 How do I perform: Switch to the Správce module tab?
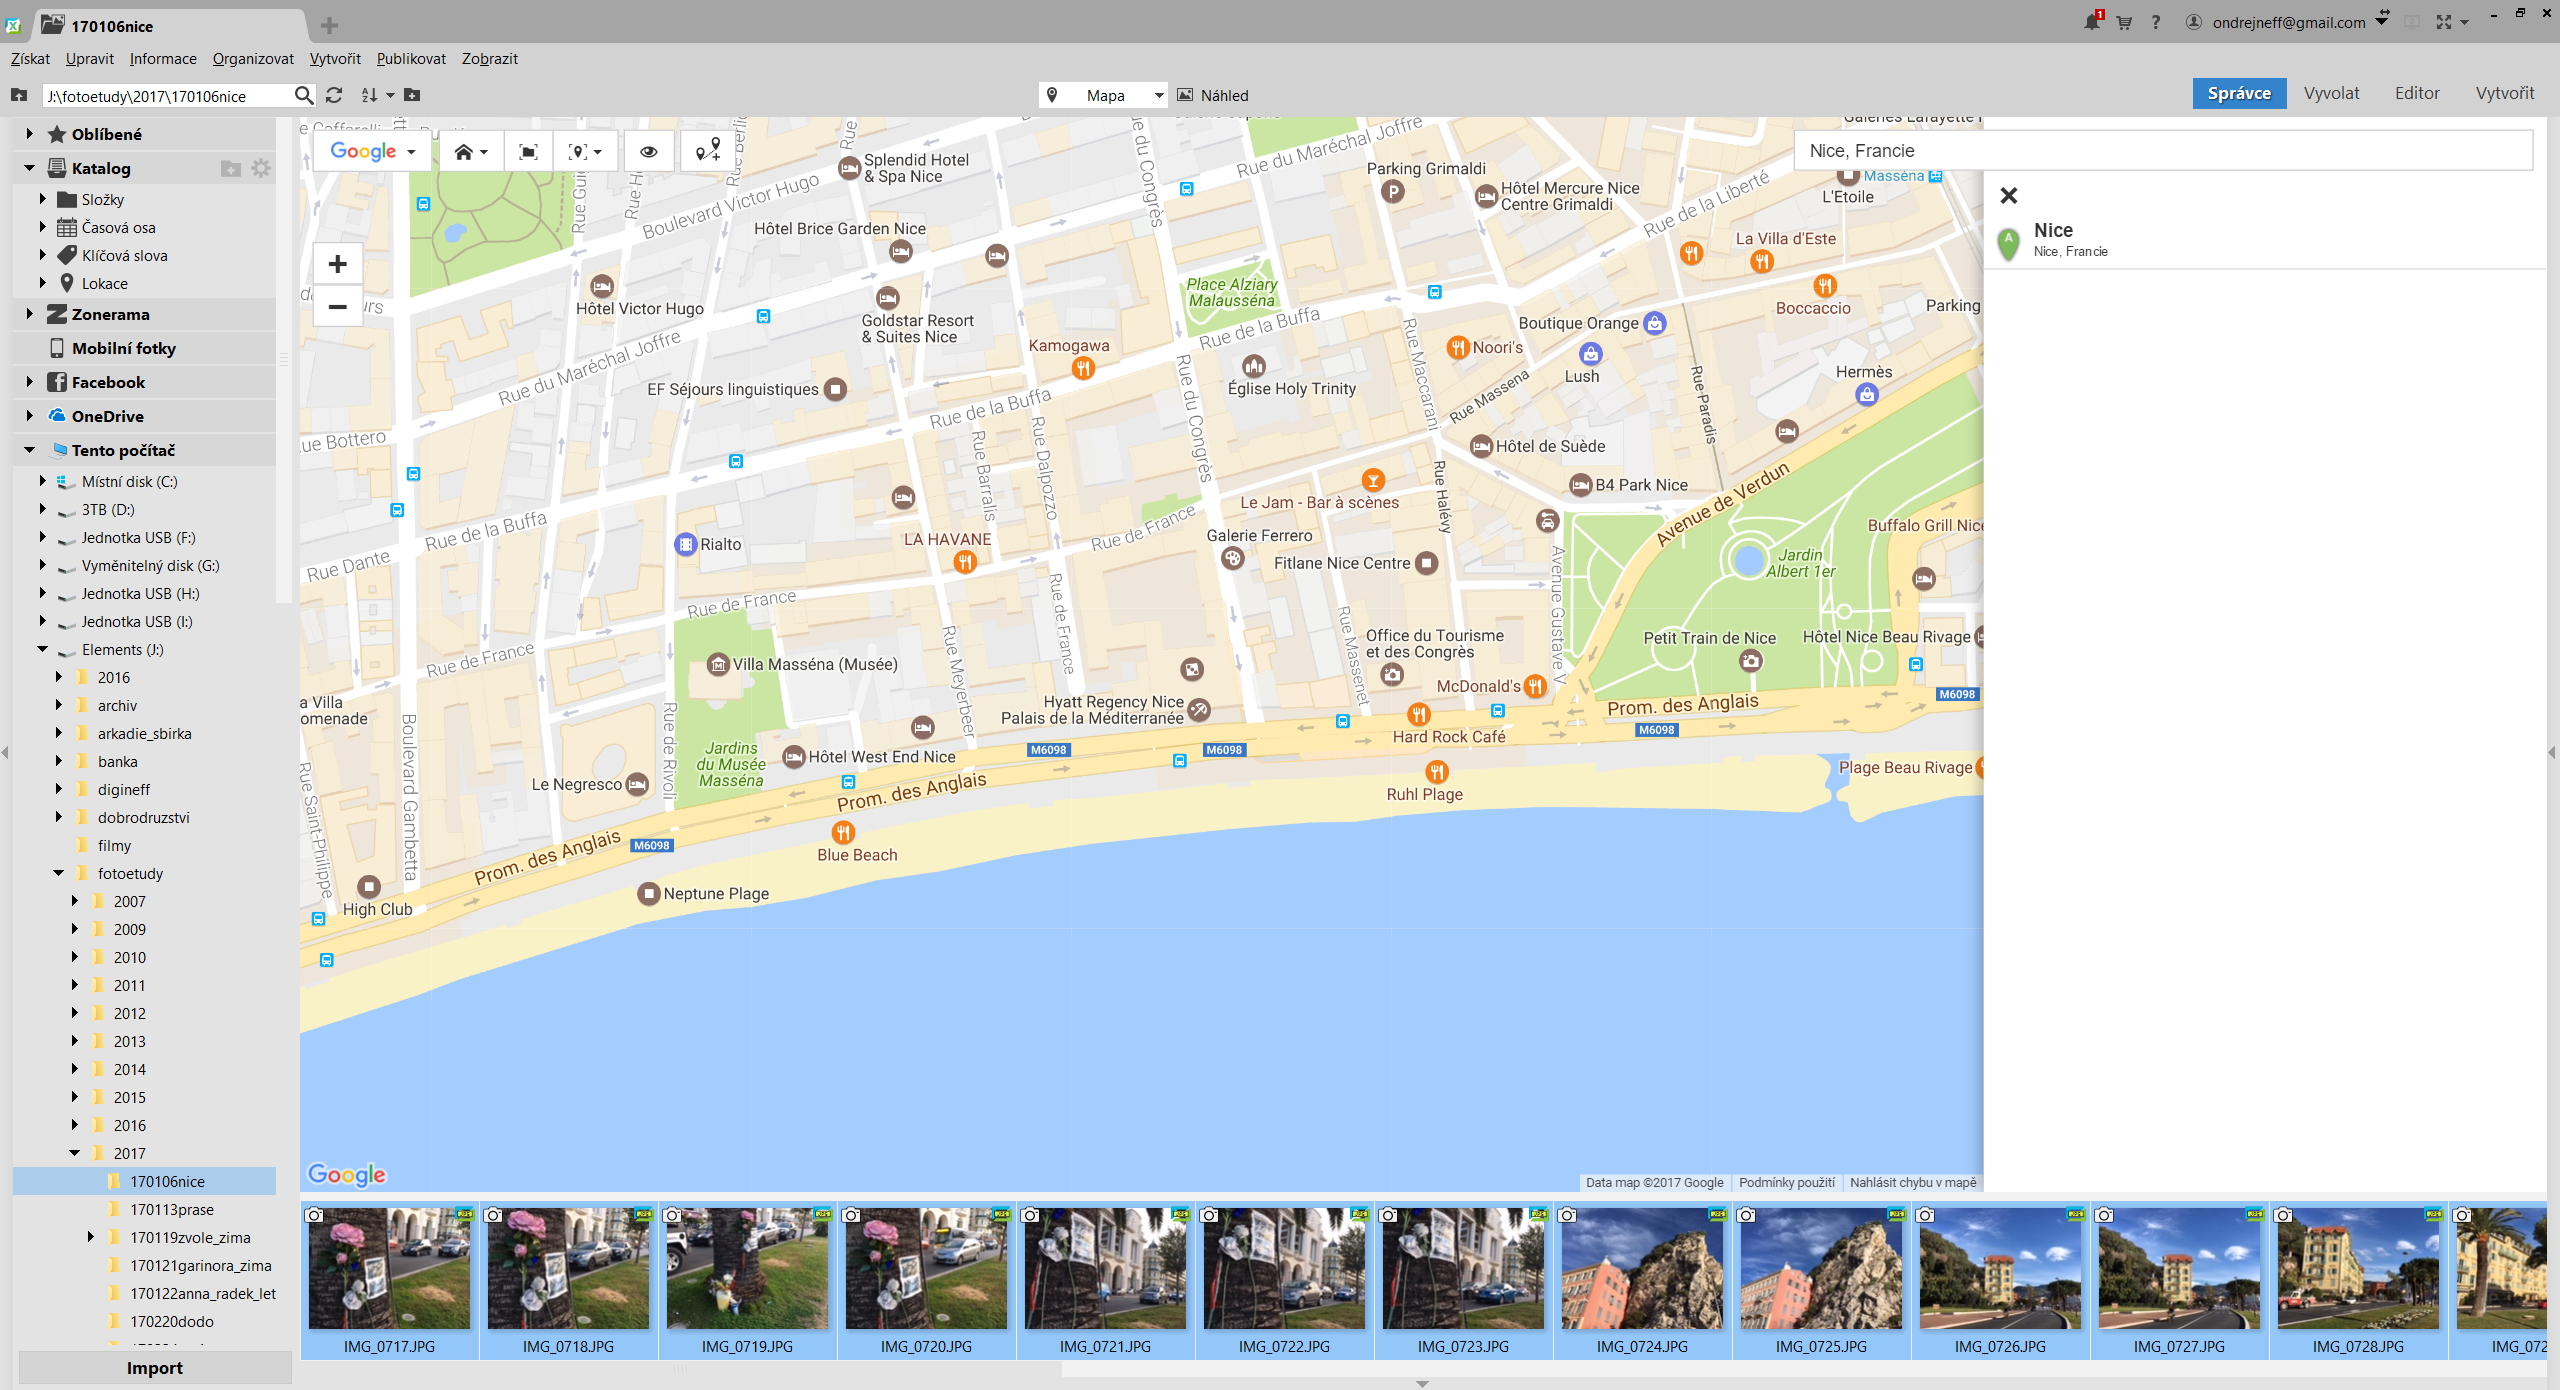pyautogui.click(x=2239, y=93)
